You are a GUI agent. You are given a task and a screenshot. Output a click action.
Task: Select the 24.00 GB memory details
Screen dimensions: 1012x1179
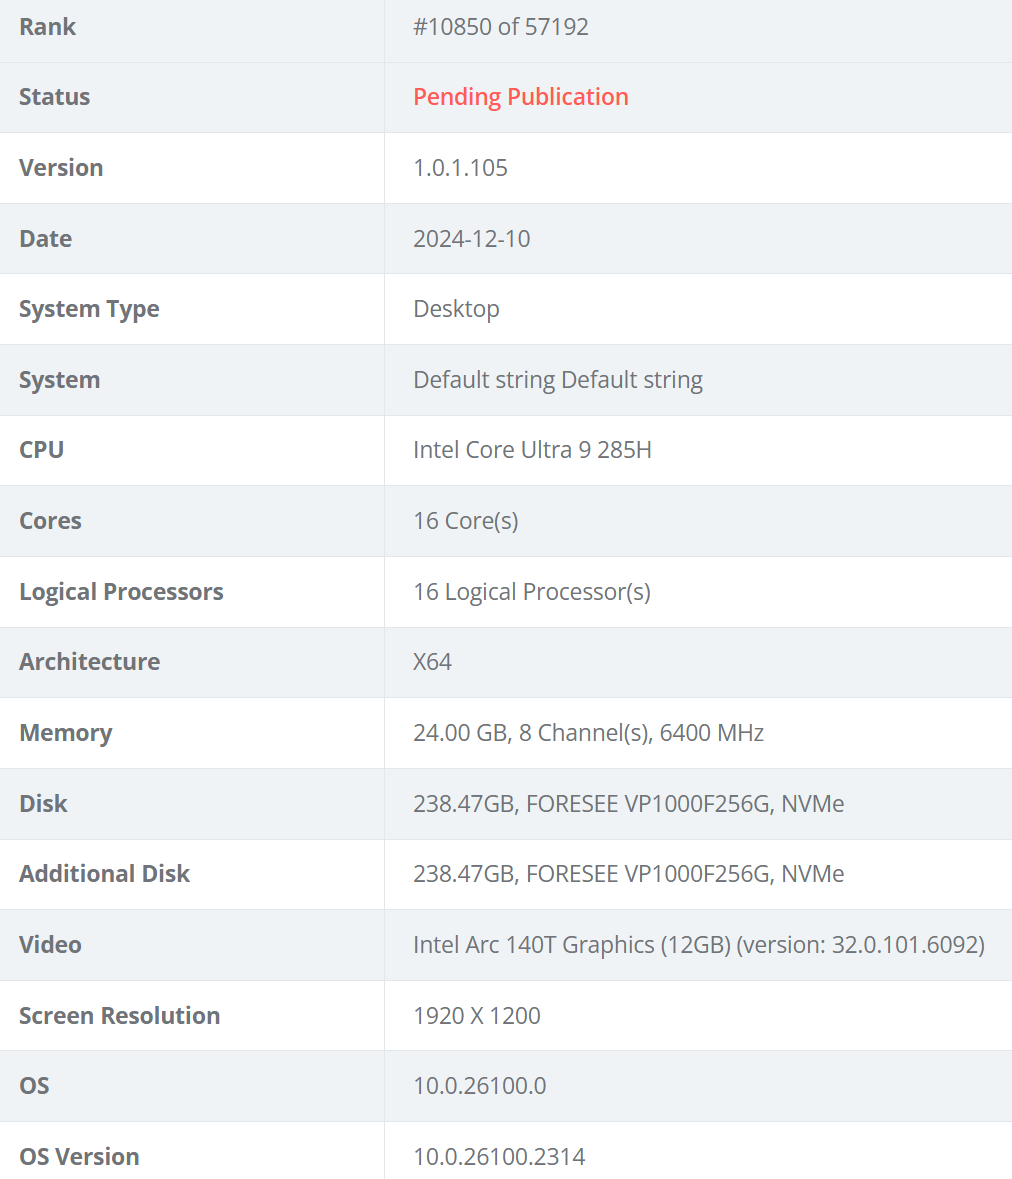coord(589,732)
